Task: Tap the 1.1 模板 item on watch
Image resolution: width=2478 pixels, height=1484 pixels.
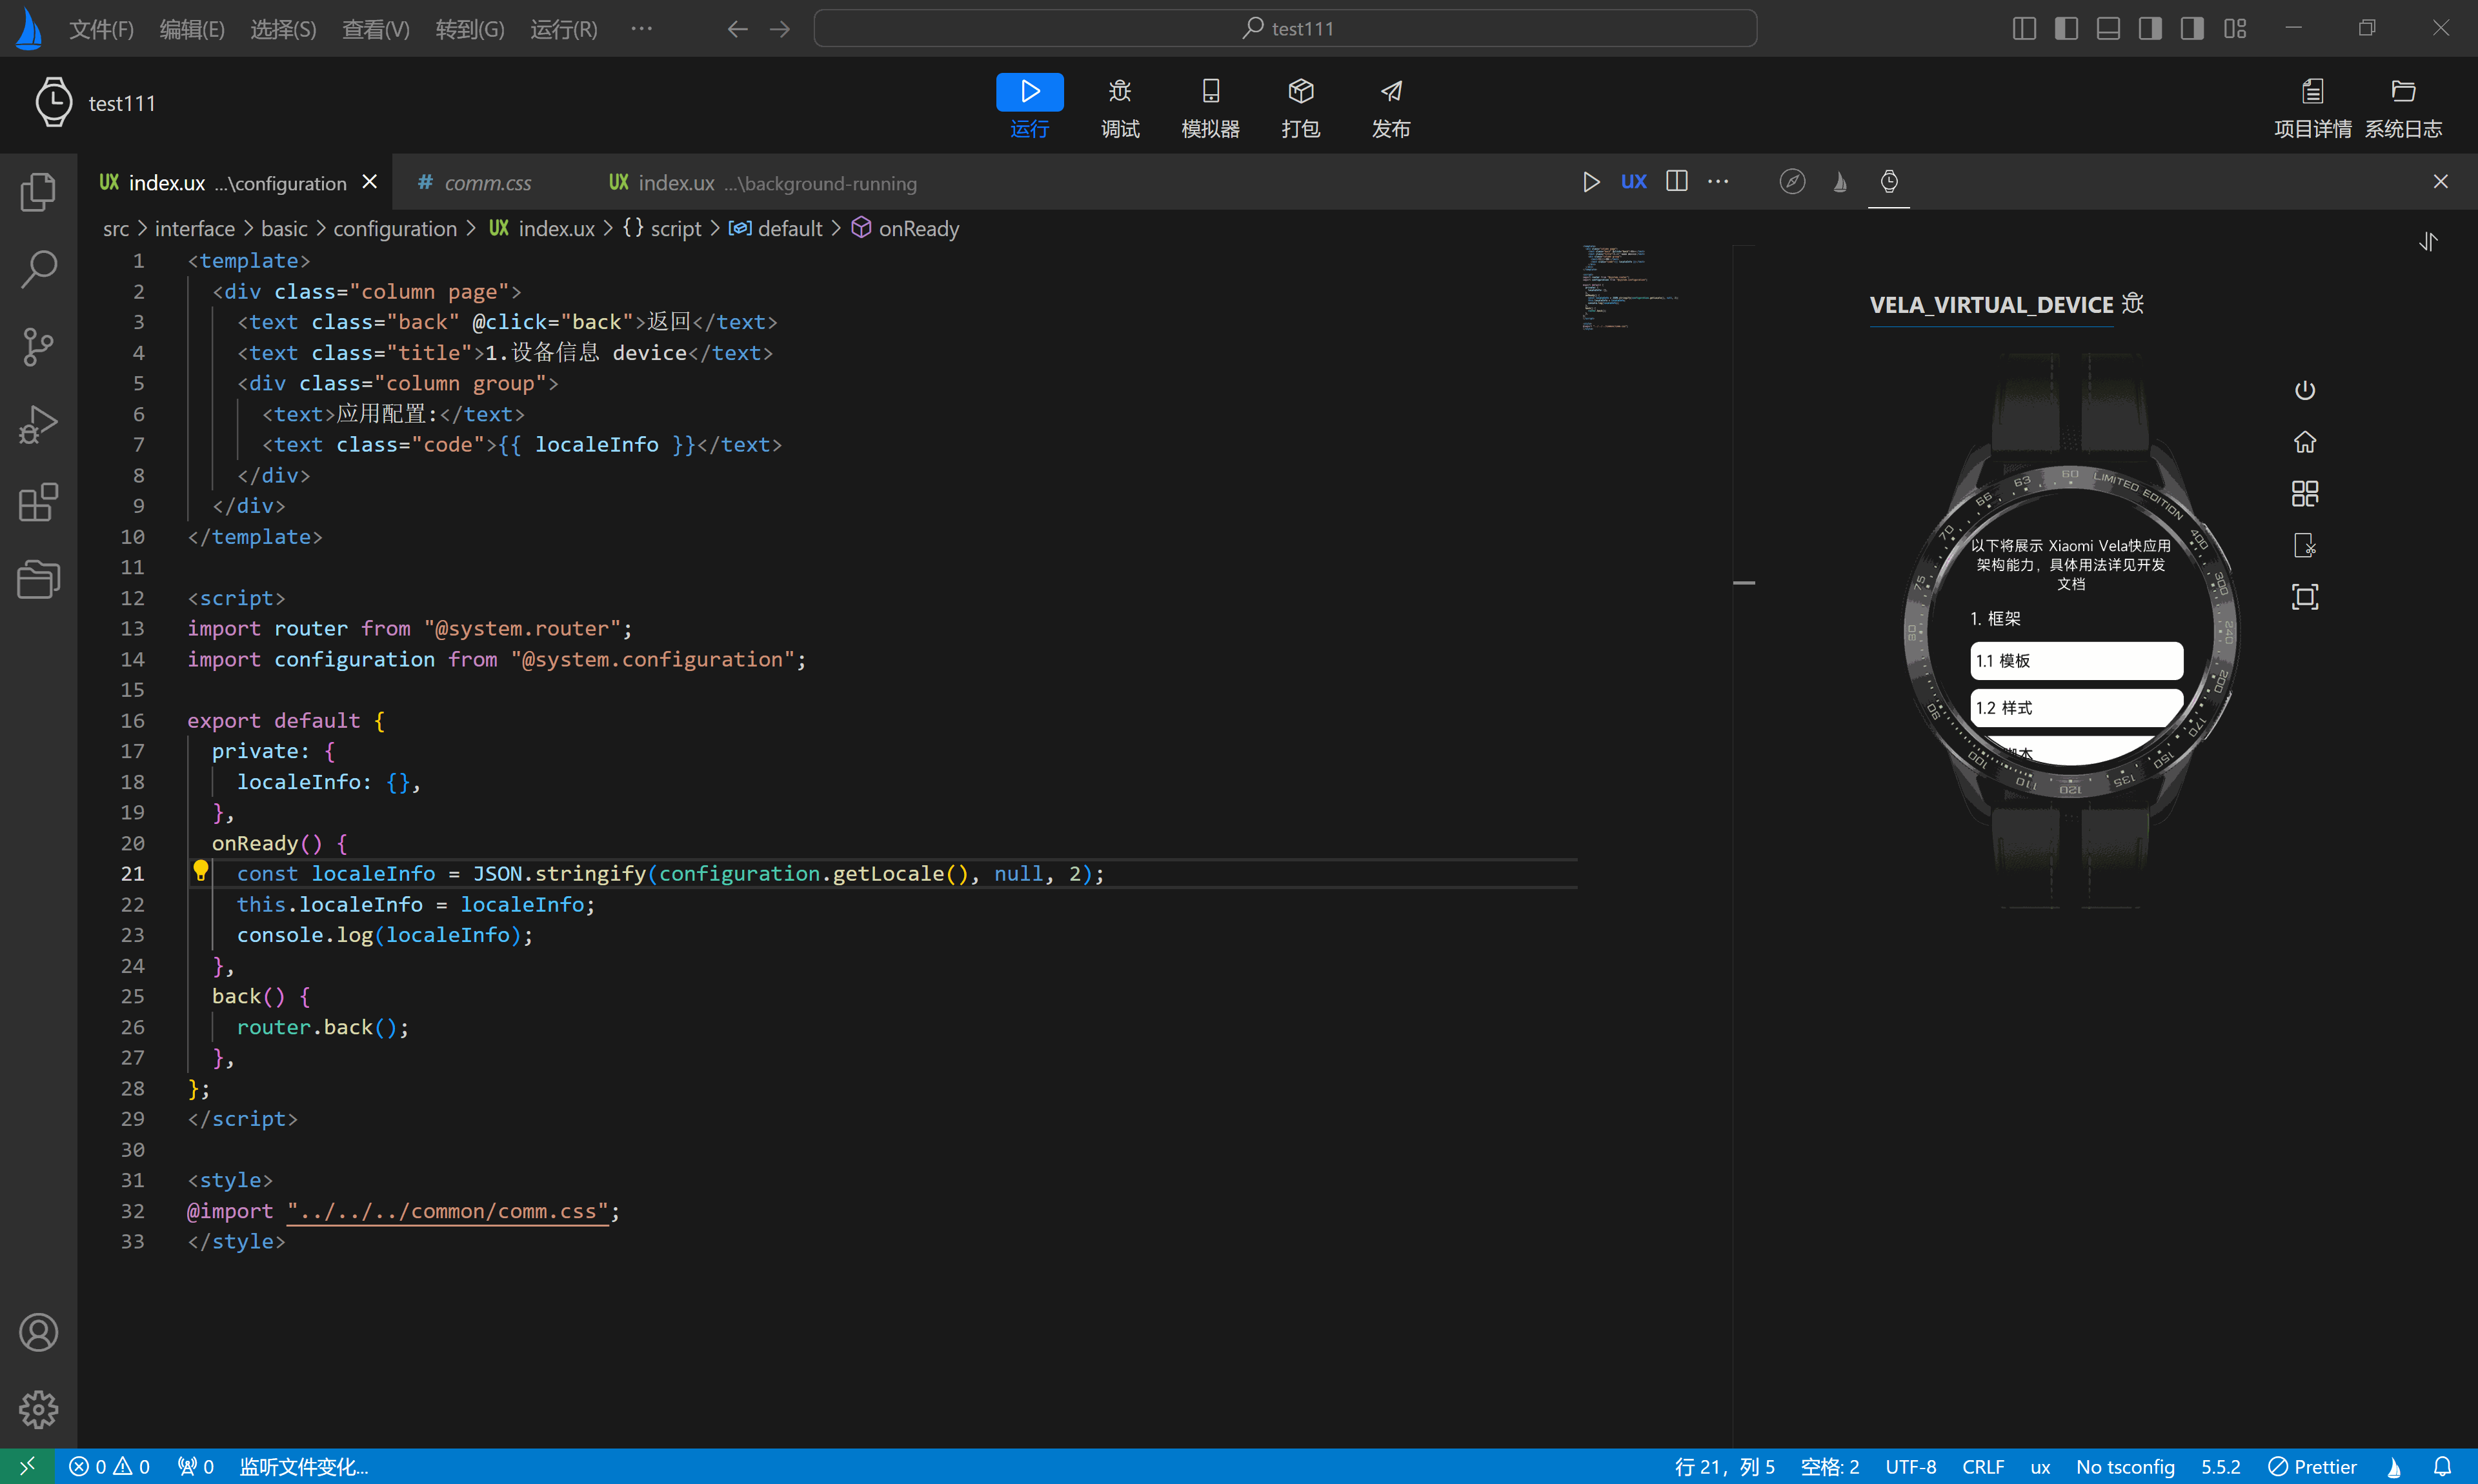Action: pyautogui.click(x=2075, y=660)
